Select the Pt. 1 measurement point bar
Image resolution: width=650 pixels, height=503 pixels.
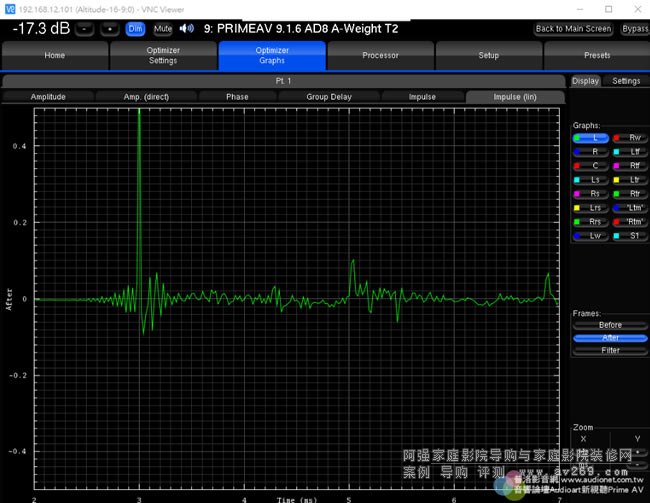pyautogui.click(x=283, y=80)
